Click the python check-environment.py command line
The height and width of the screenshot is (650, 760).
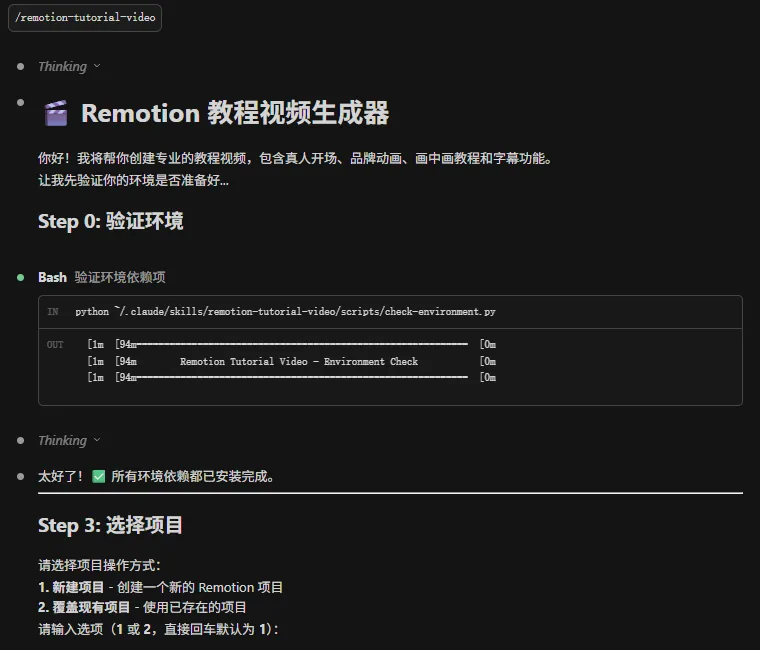click(x=285, y=312)
